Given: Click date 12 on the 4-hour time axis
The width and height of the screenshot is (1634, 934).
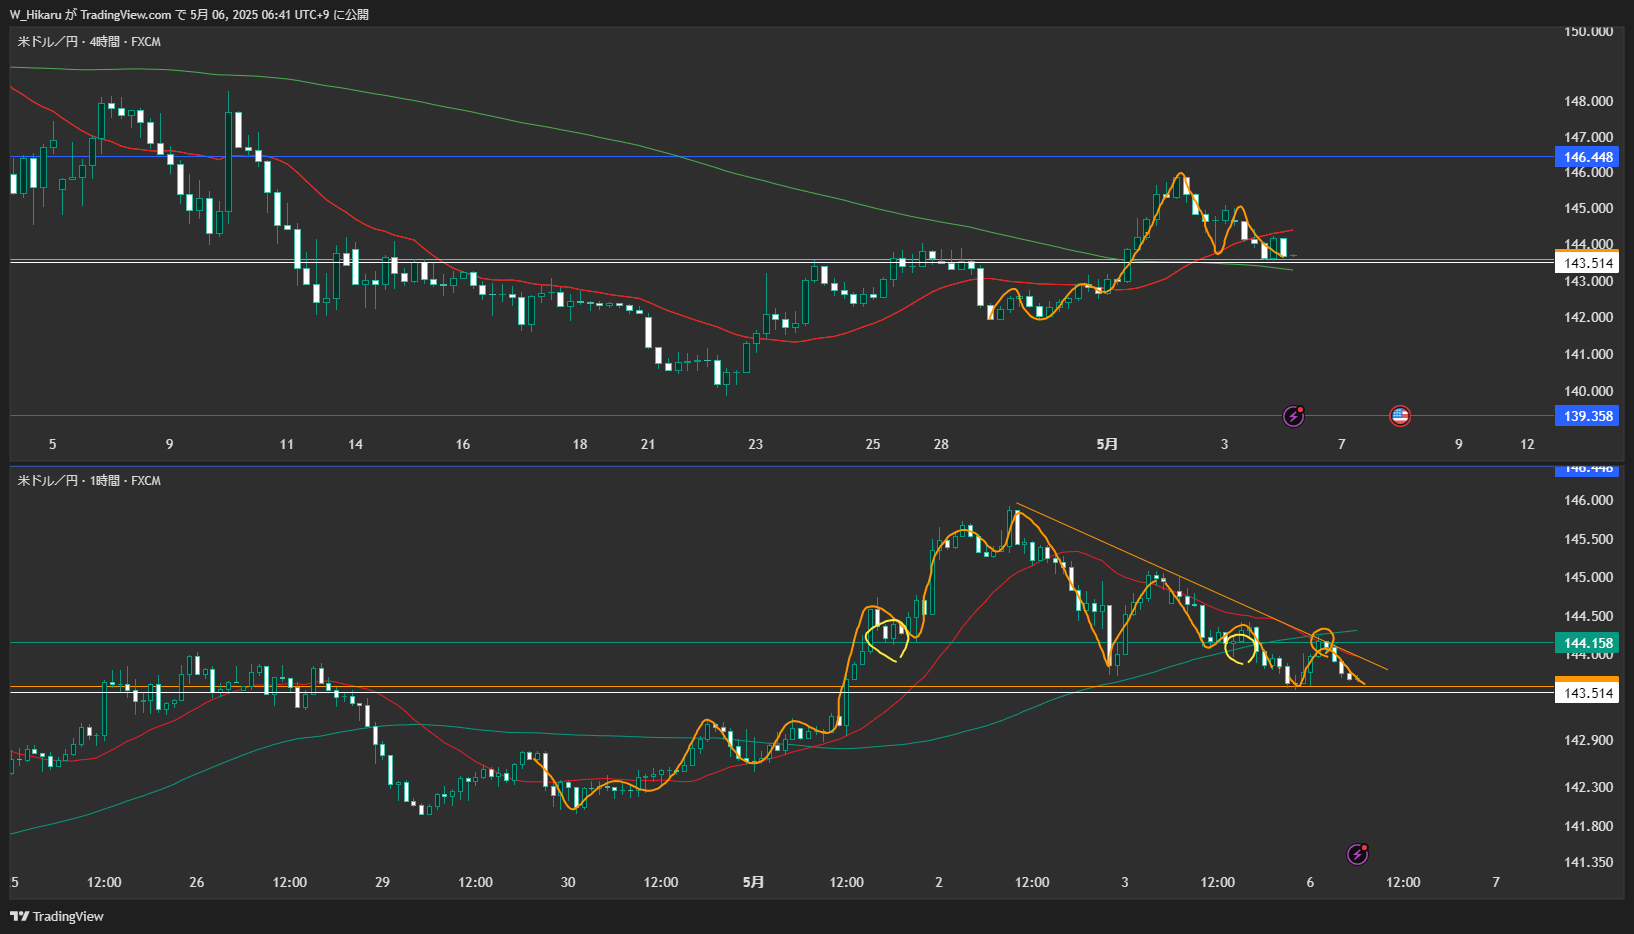Looking at the screenshot, I should 1527,444.
